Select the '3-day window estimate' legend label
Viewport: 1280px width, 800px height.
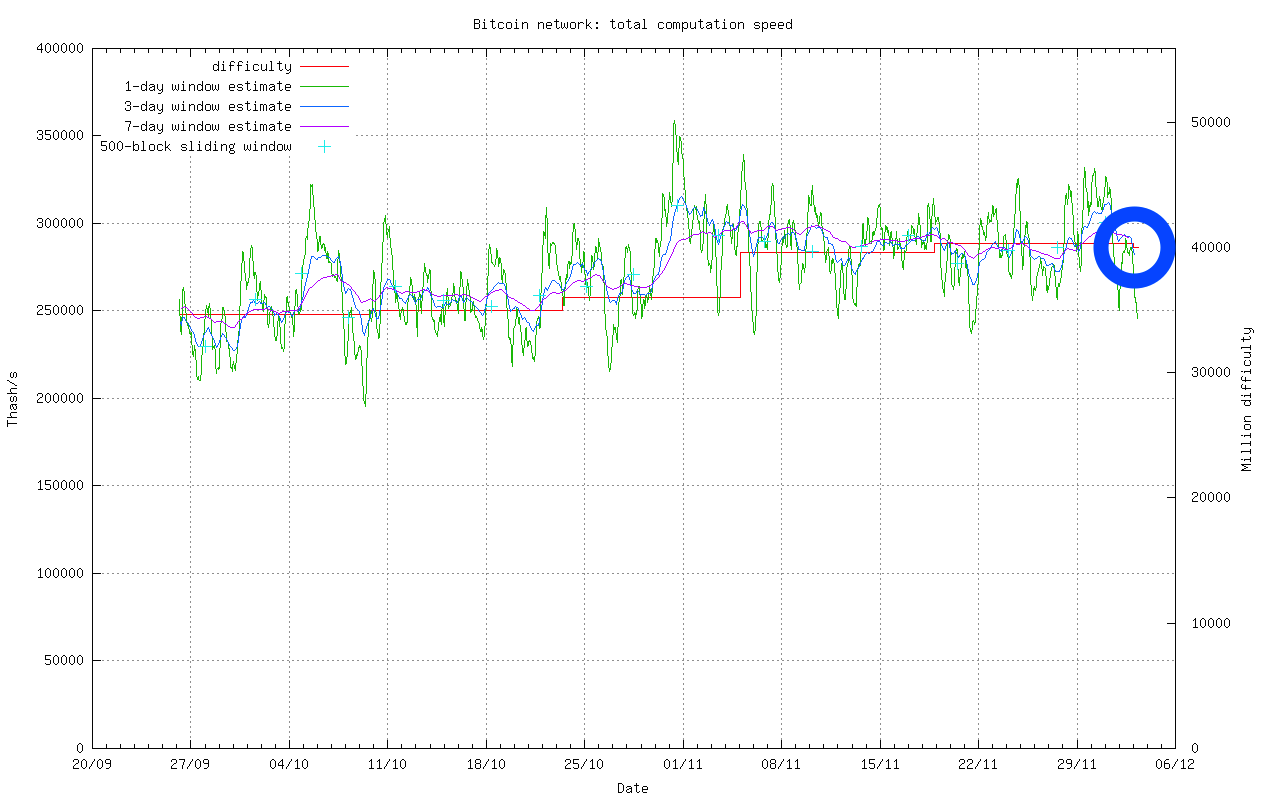point(208,107)
